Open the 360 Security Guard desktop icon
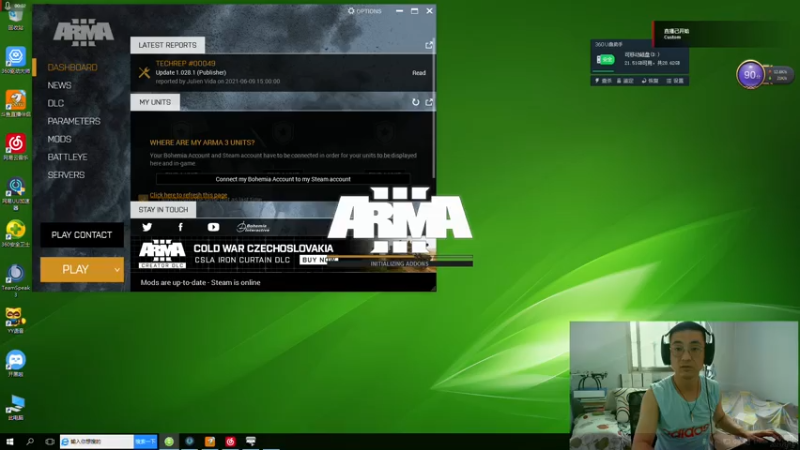Image resolution: width=800 pixels, height=450 pixels. [15, 234]
